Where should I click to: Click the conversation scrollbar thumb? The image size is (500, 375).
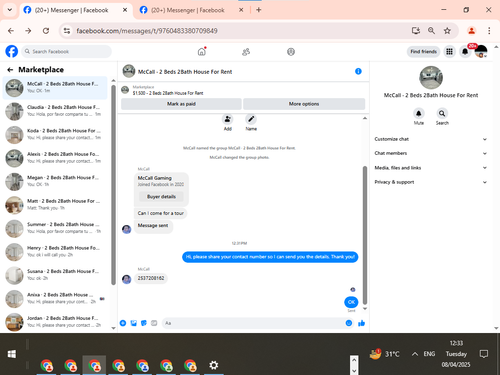pyautogui.click(x=365, y=235)
